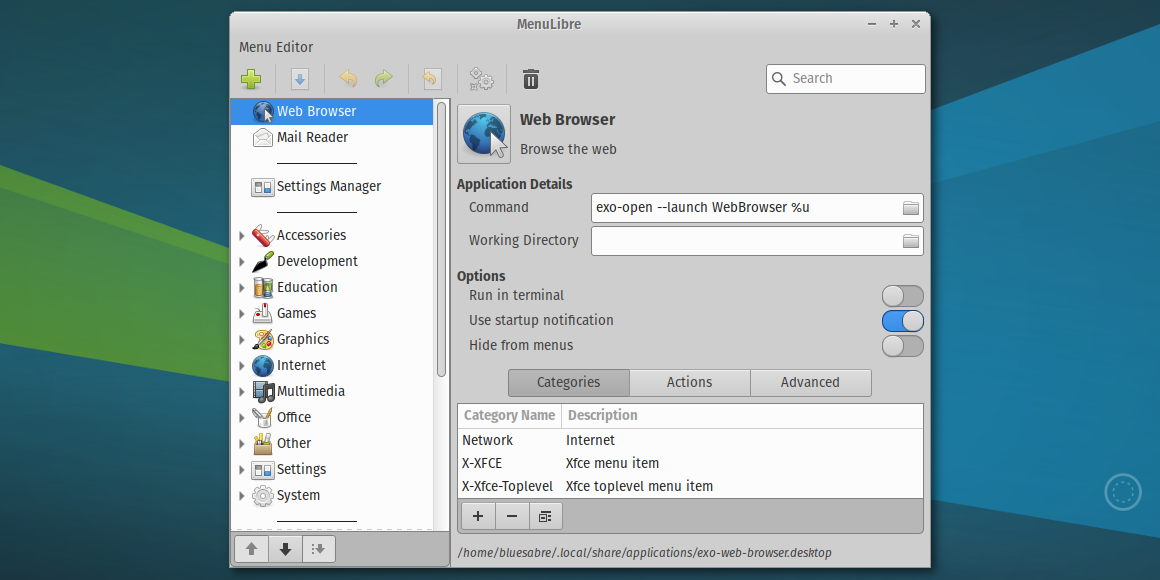Enable Hide from menus
1160x580 pixels.
click(902, 345)
